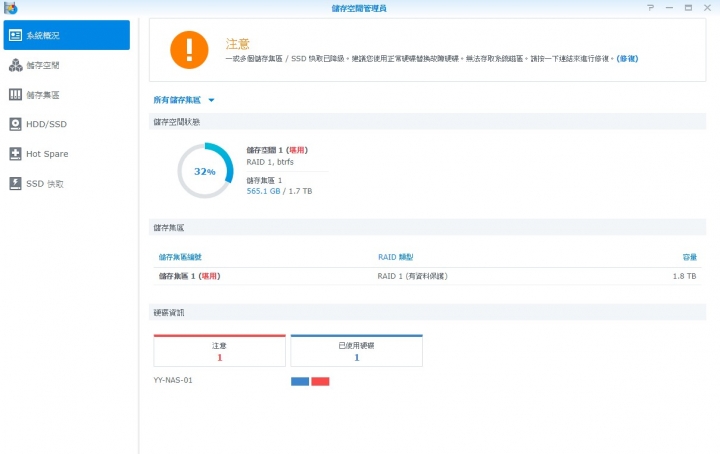The height and width of the screenshot is (454, 720).
Task: Open the SSD 快取 section
Action: pyautogui.click(x=67, y=184)
